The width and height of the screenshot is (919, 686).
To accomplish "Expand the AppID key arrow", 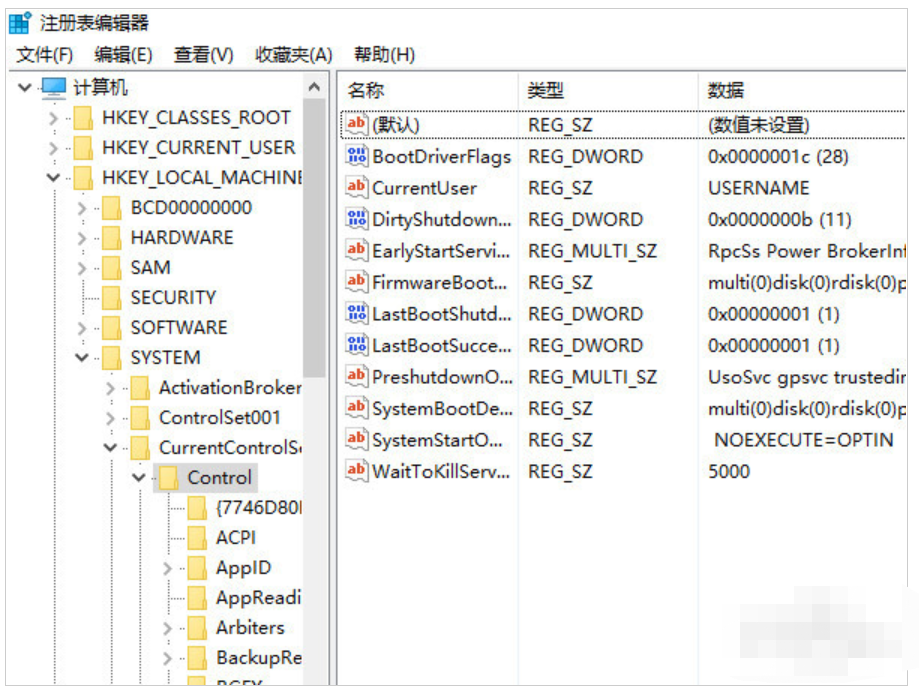I will tap(167, 568).
